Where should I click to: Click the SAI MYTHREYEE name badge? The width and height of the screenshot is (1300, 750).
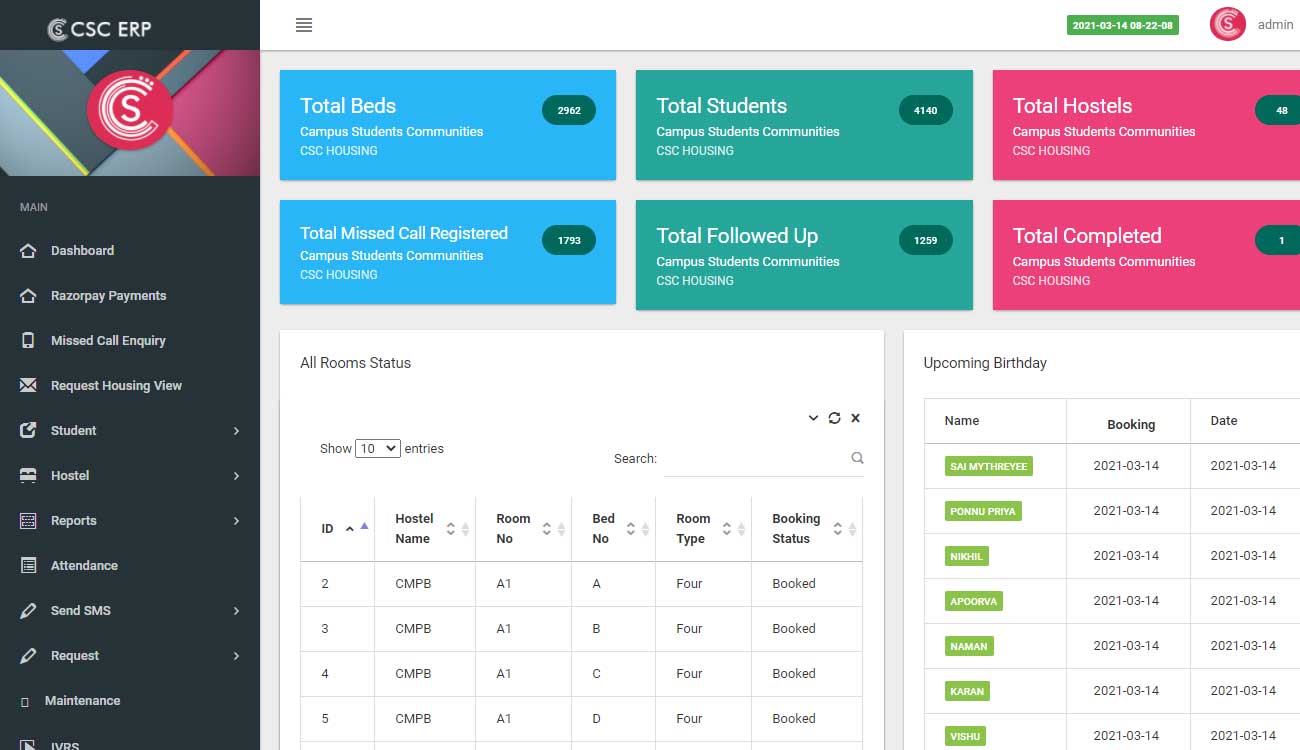pyautogui.click(x=989, y=466)
